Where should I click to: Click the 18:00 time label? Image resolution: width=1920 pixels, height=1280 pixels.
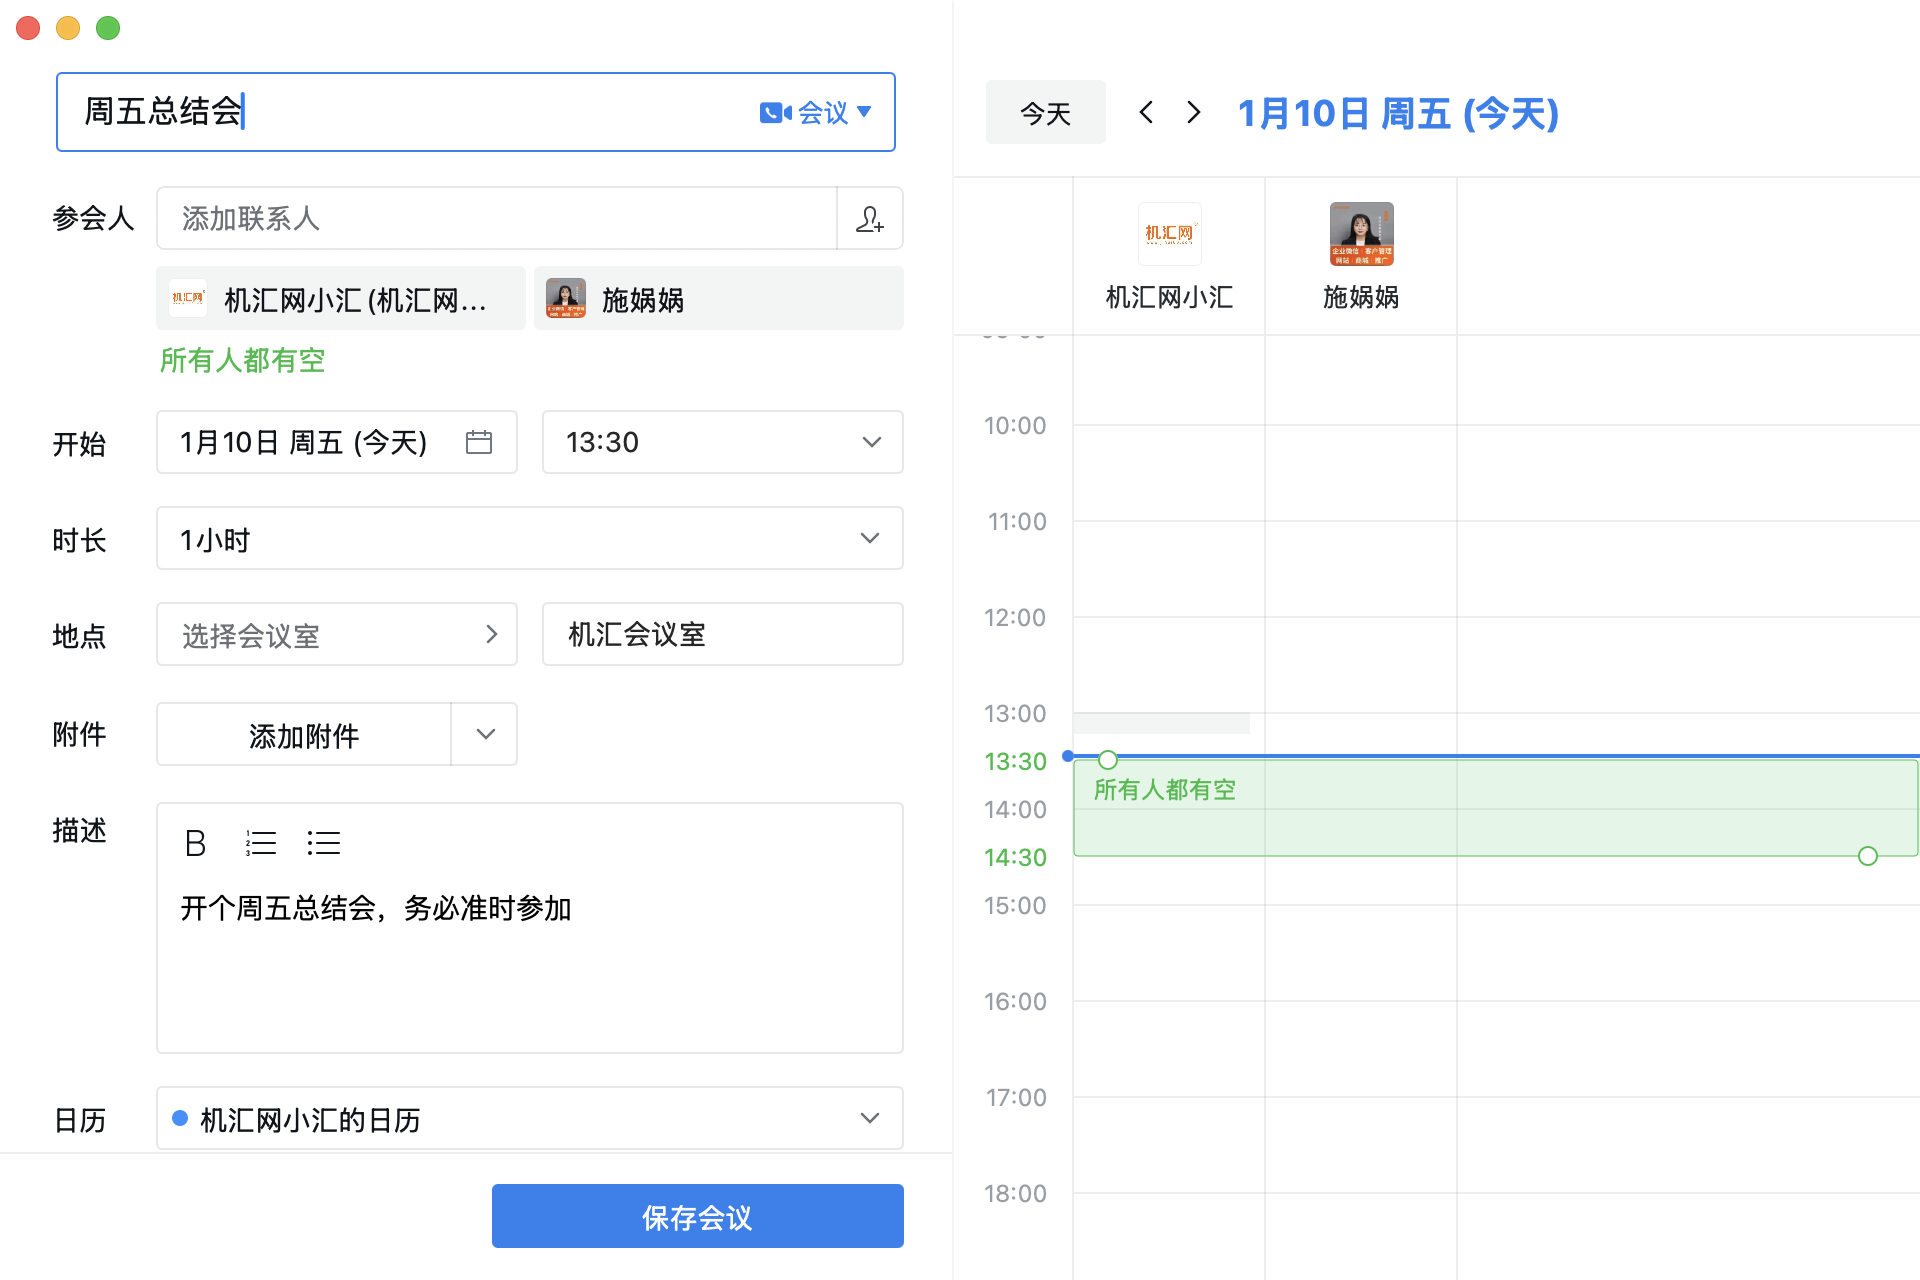[1015, 1194]
